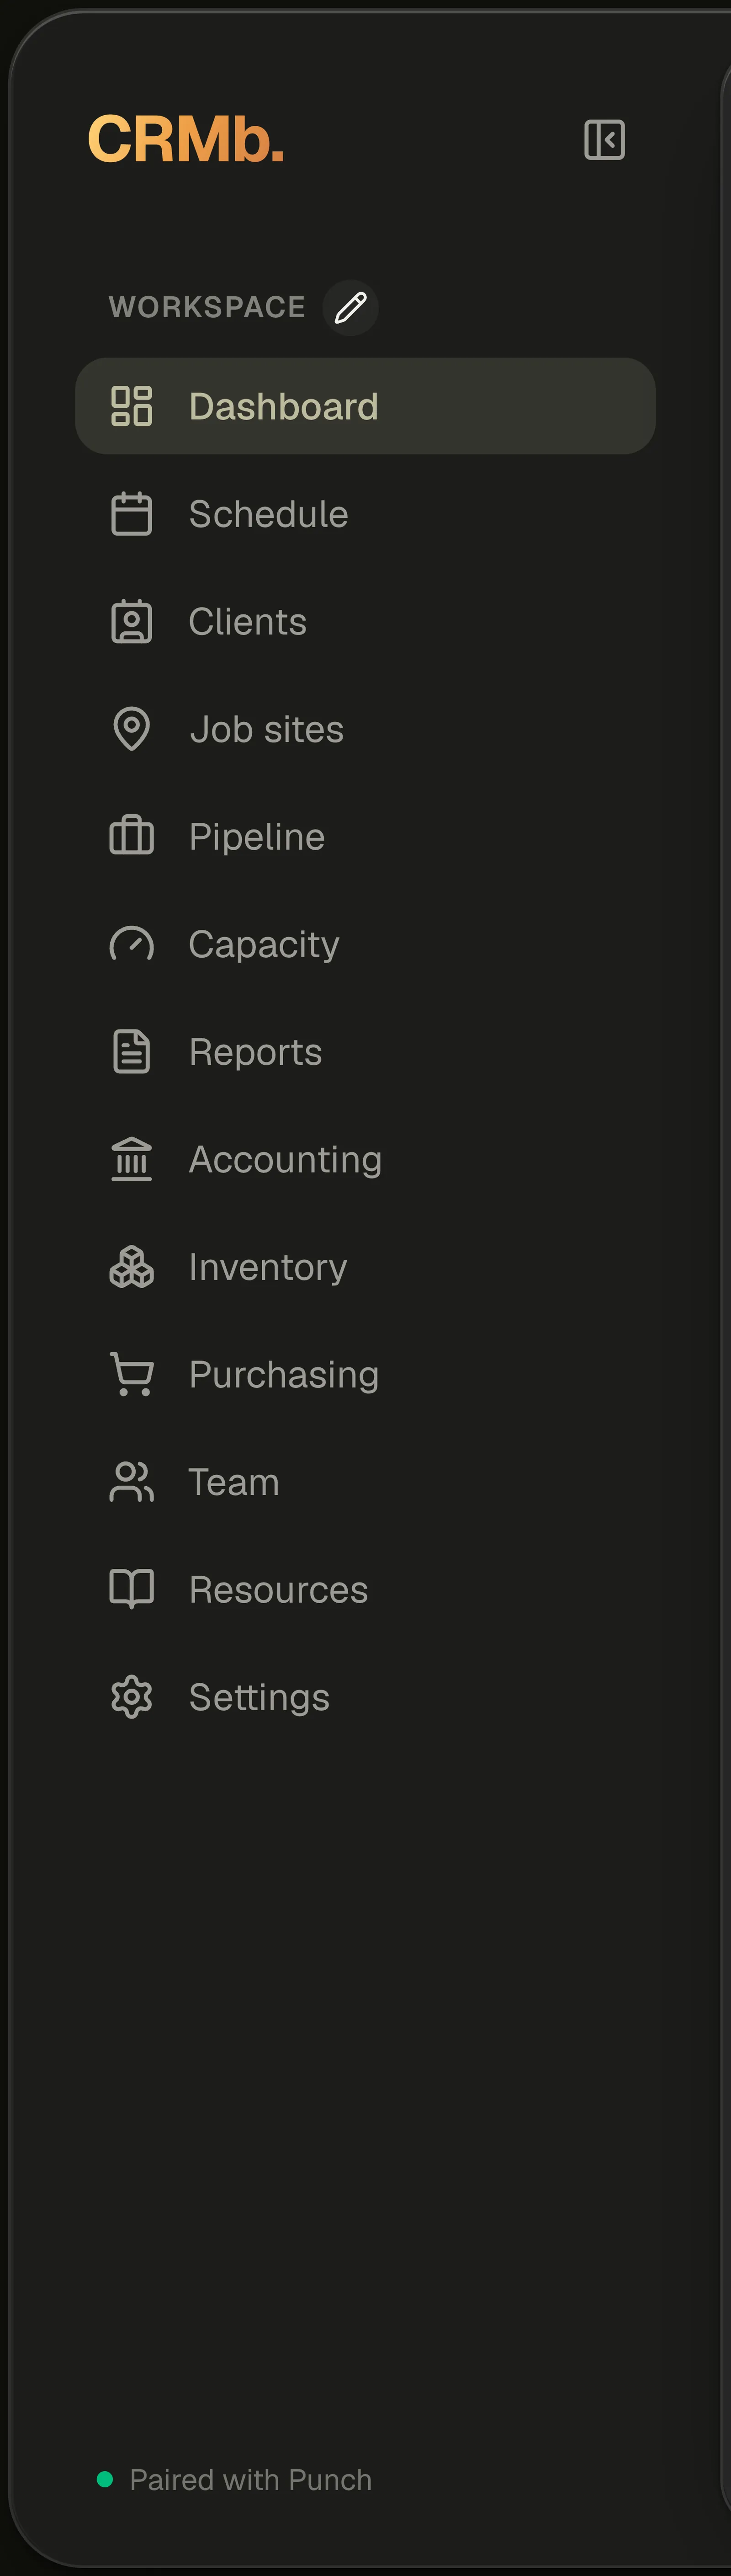Image resolution: width=731 pixels, height=2576 pixels.
Task: Click the WORKSPACE section heading
Action: [x=207, y=307]
